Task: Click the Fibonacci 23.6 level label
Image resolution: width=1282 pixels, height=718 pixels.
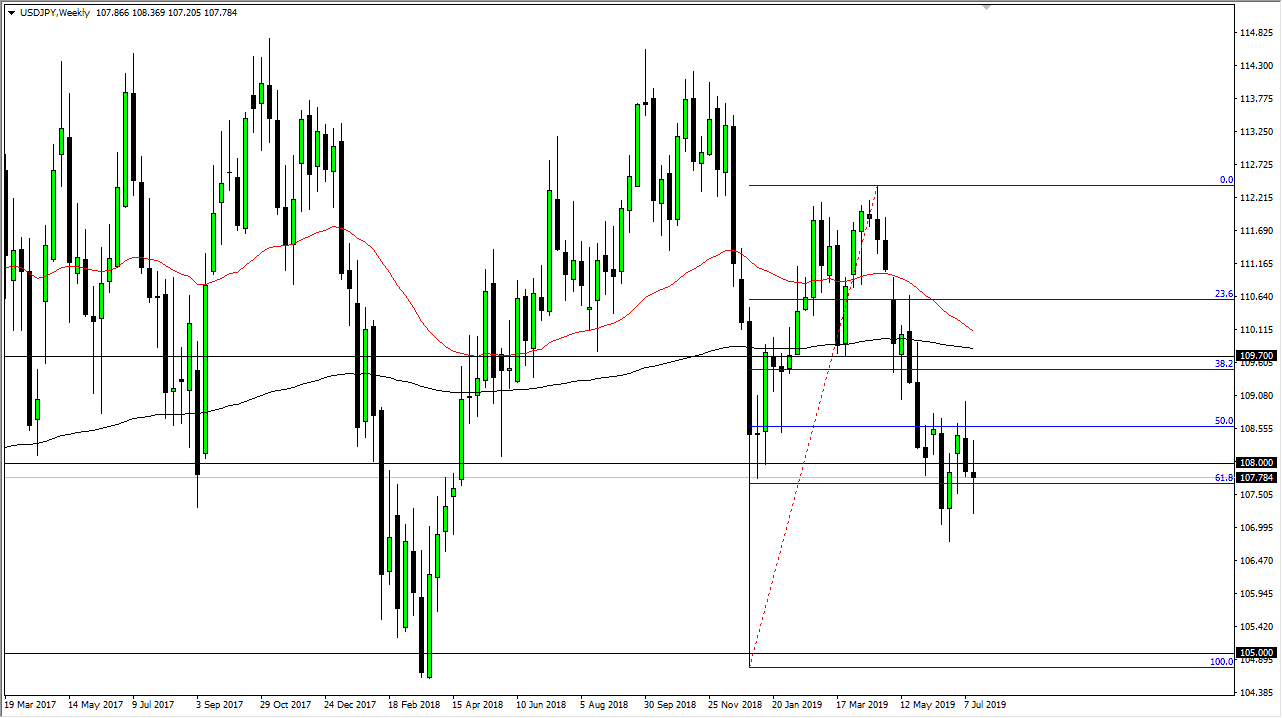Action: (x=1223, y=295)
